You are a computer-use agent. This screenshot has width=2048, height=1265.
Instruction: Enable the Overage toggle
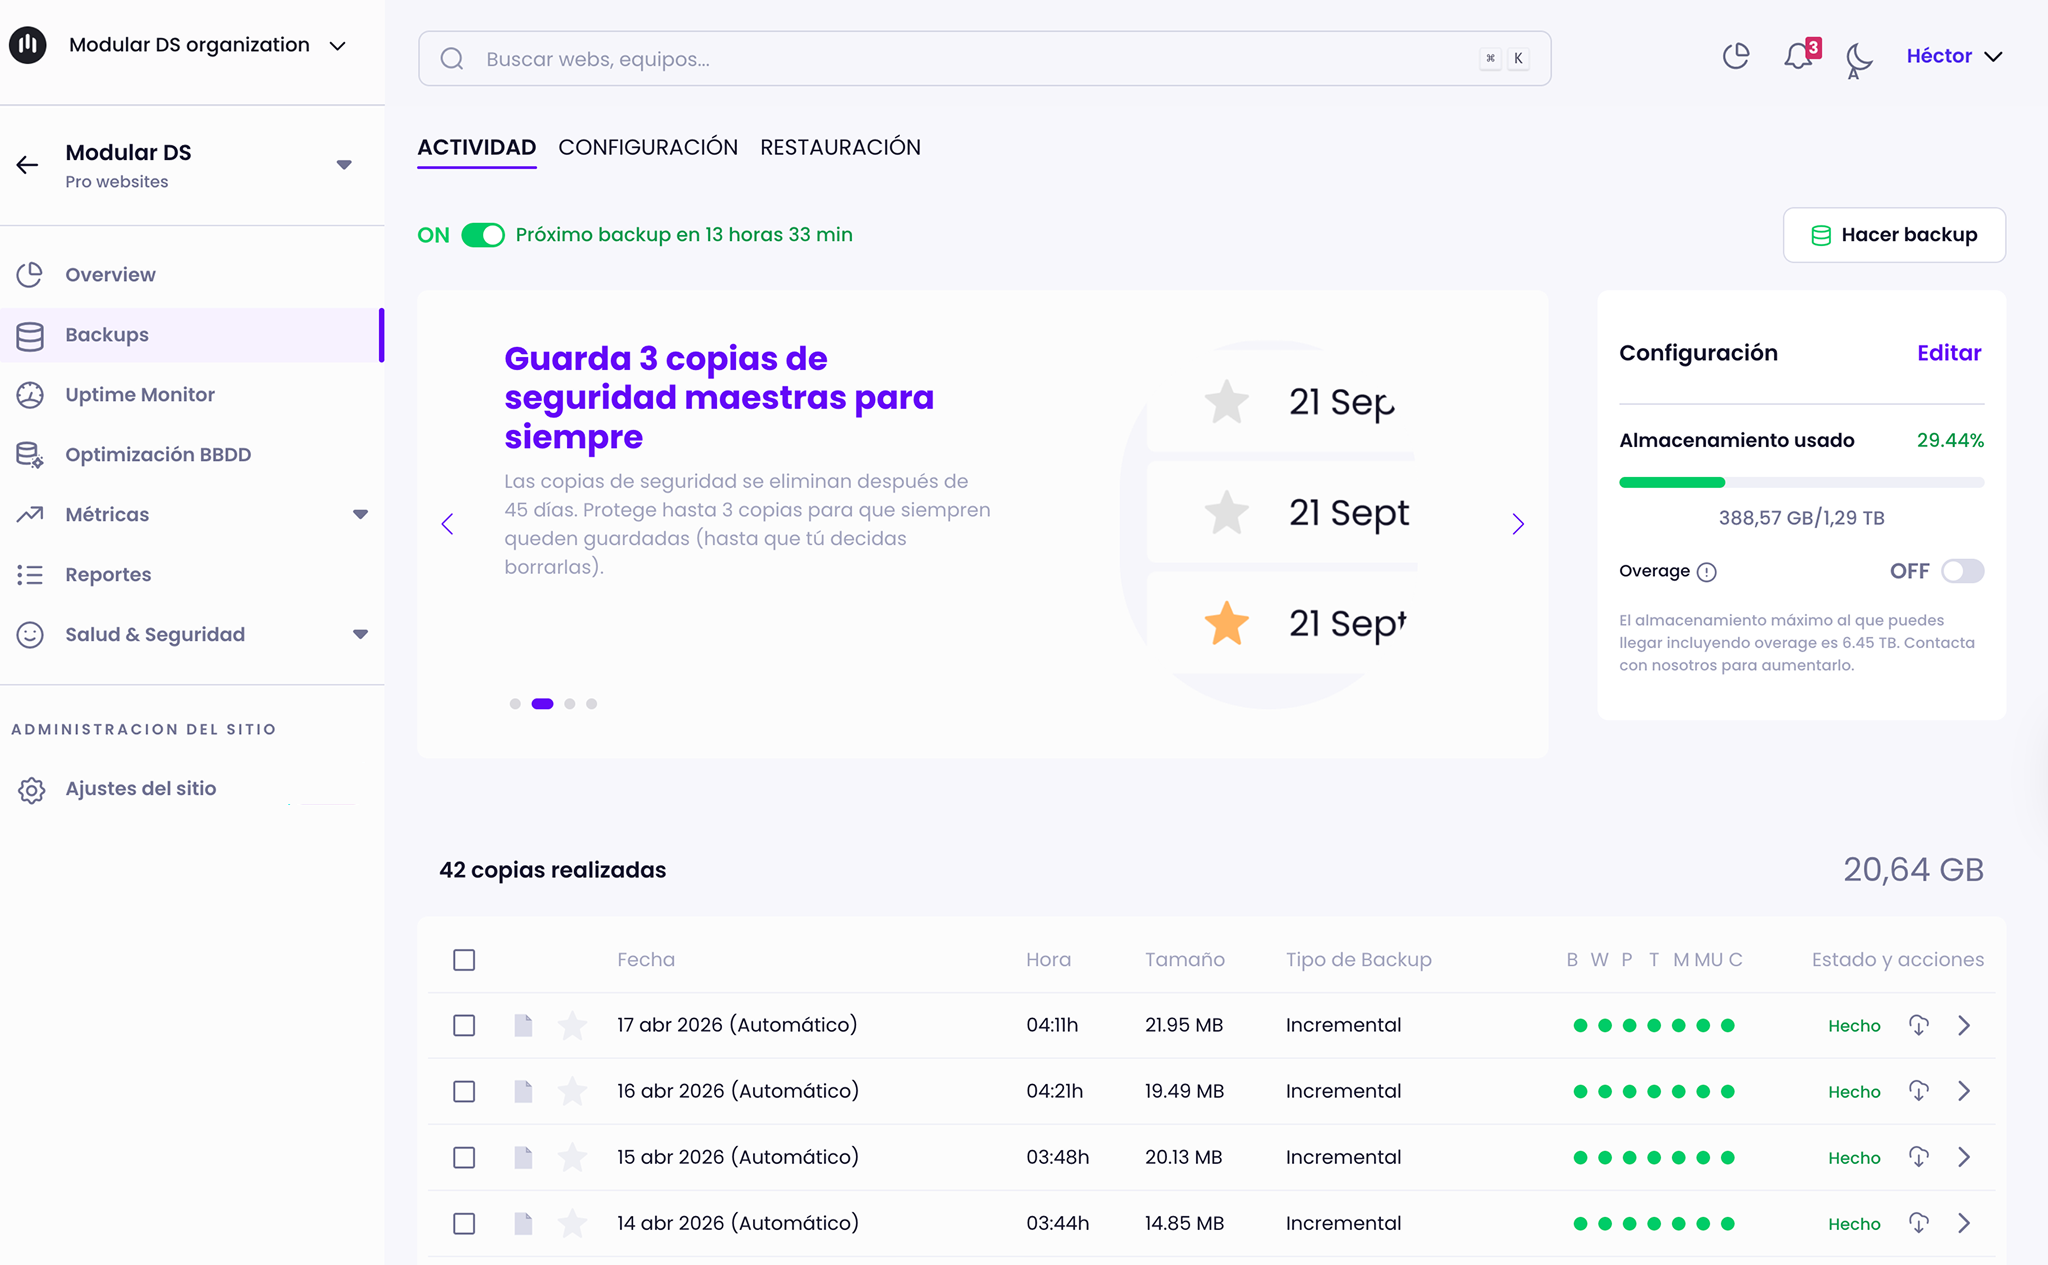point(1961,571)
